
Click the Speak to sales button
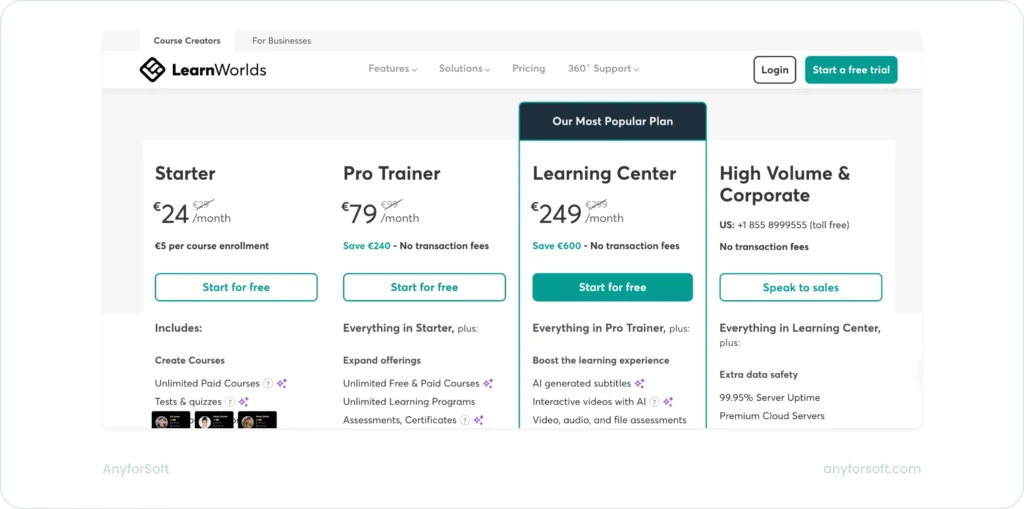pos(801,287)
